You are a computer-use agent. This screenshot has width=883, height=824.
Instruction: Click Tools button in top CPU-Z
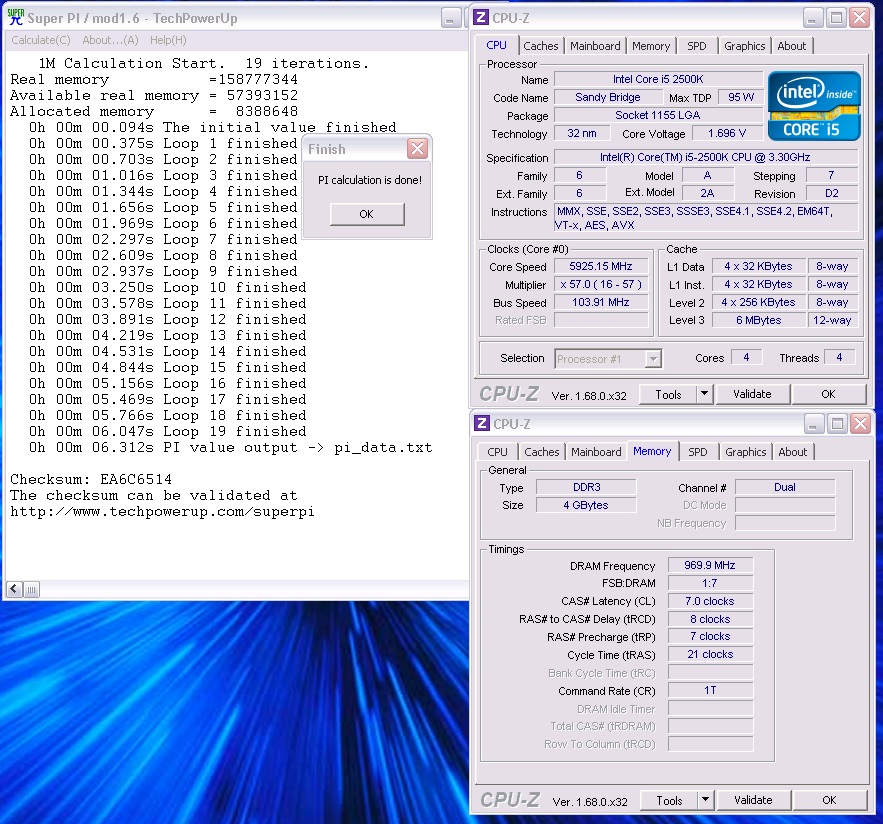coord(668,395)
